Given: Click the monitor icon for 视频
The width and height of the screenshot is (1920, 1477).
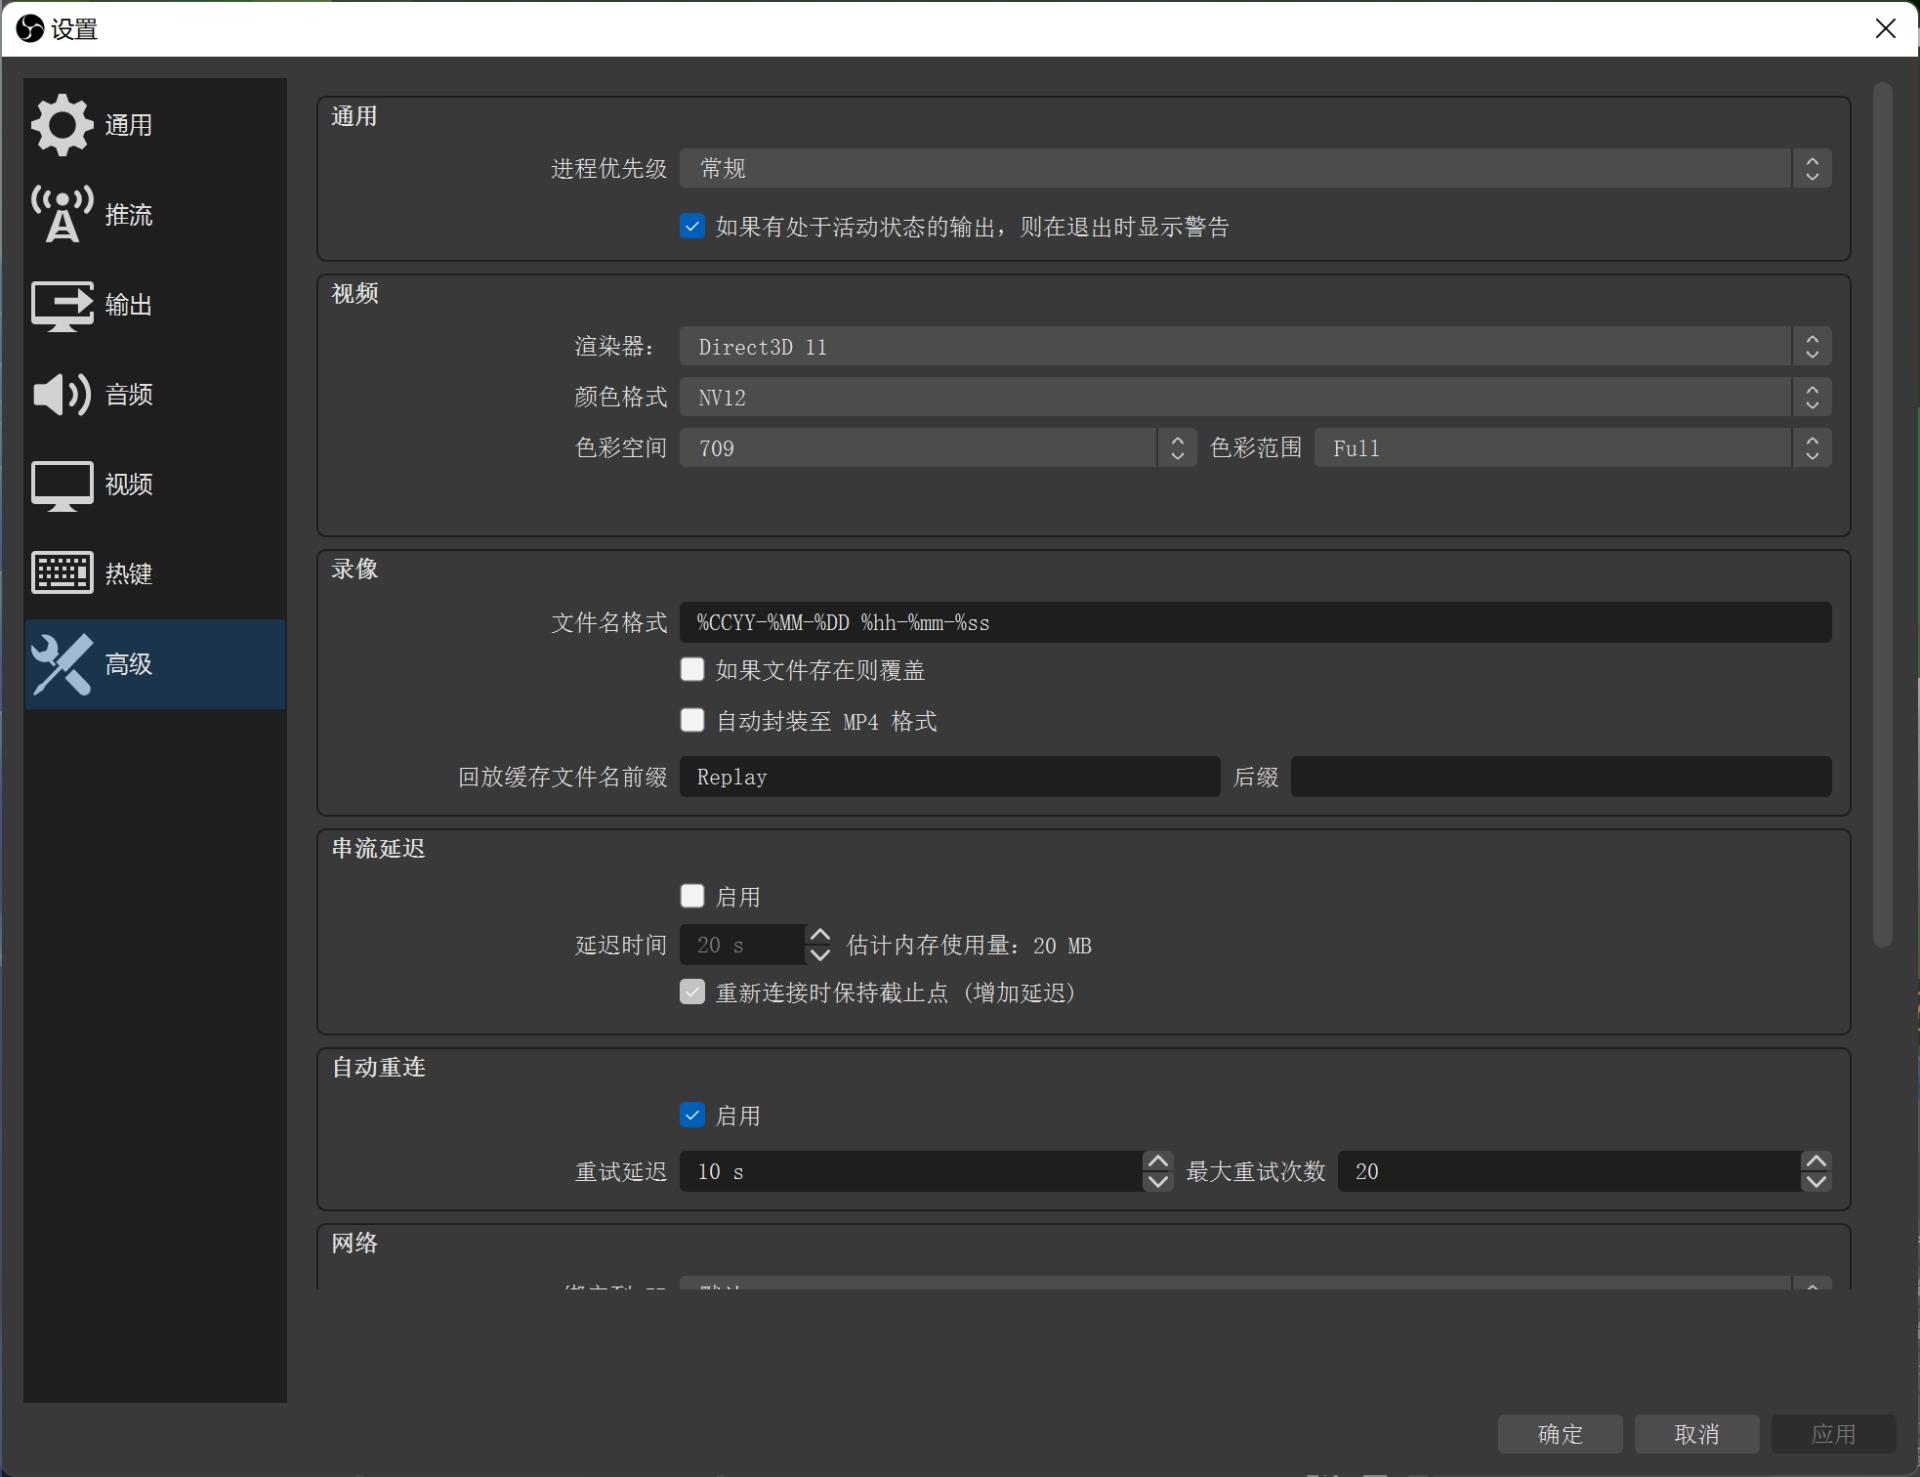Looking at the screenshot, I should [x=61, y=484].
